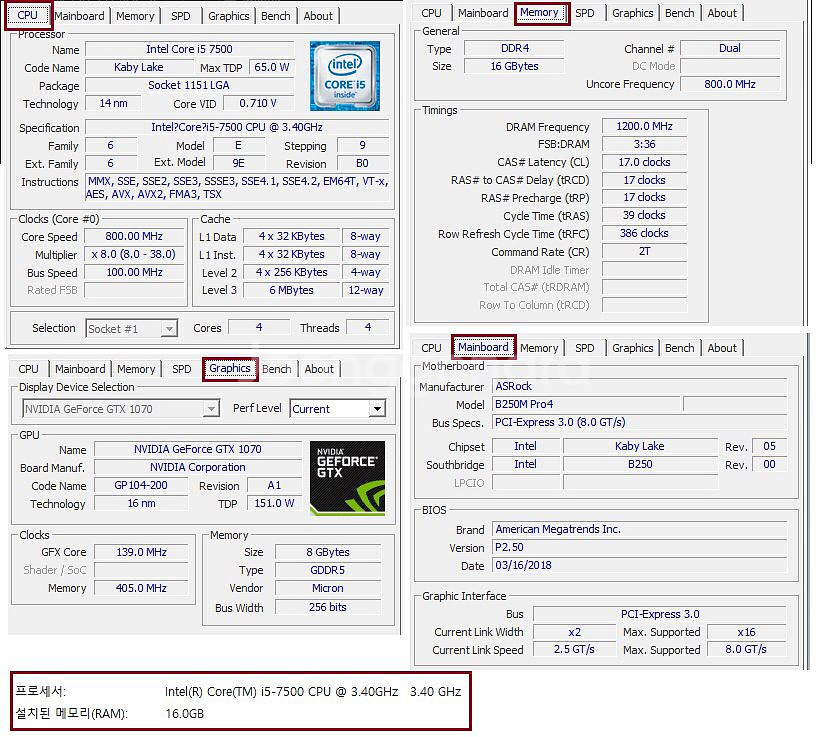
Task: Click the CAS# Latency 17.0 clocks field
Action: coord(644,162)
